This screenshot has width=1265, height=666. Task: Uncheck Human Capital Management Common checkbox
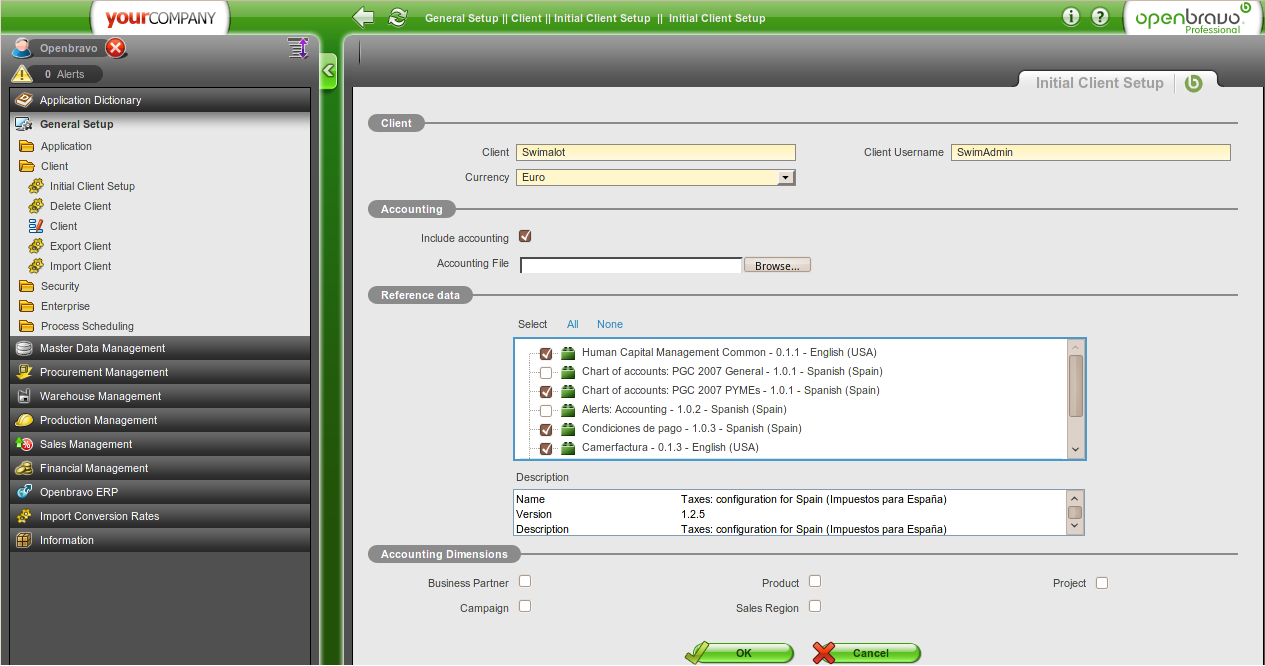pyautogui.click(x=546, y=353)
